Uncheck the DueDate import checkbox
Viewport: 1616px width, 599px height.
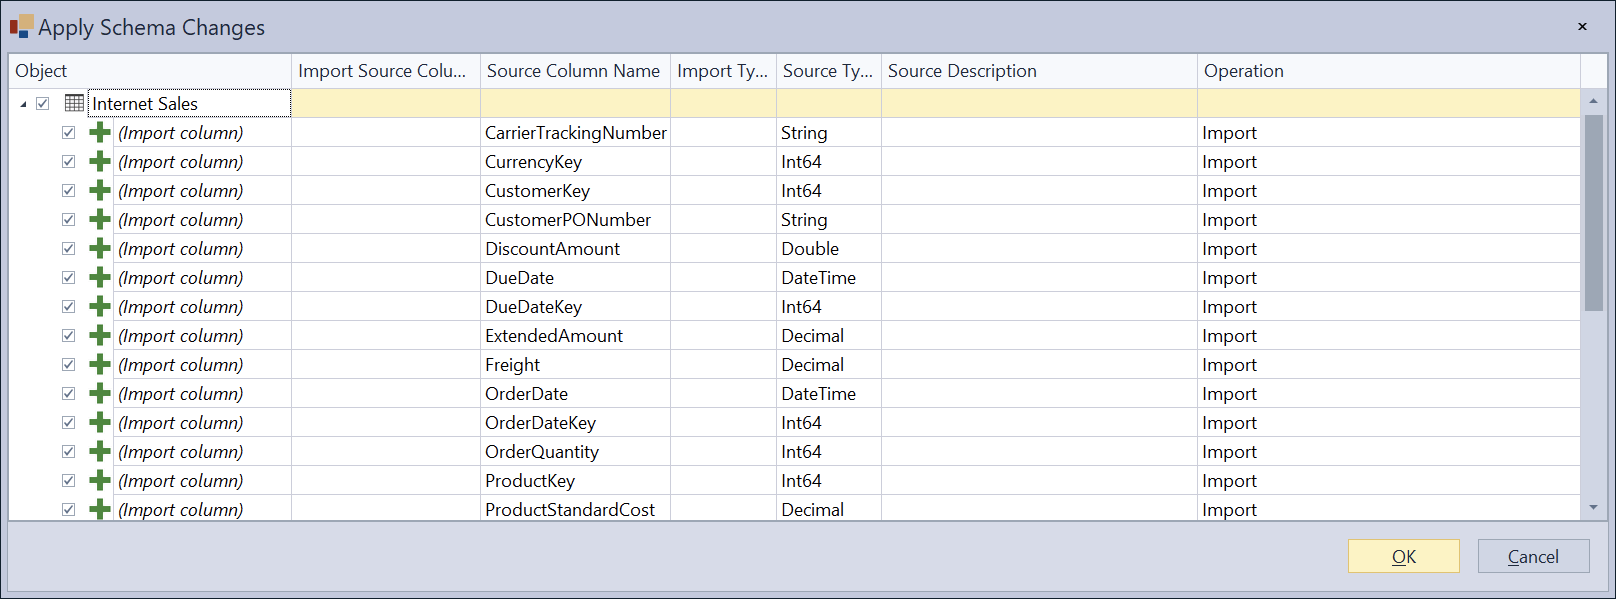pos(69,277)
